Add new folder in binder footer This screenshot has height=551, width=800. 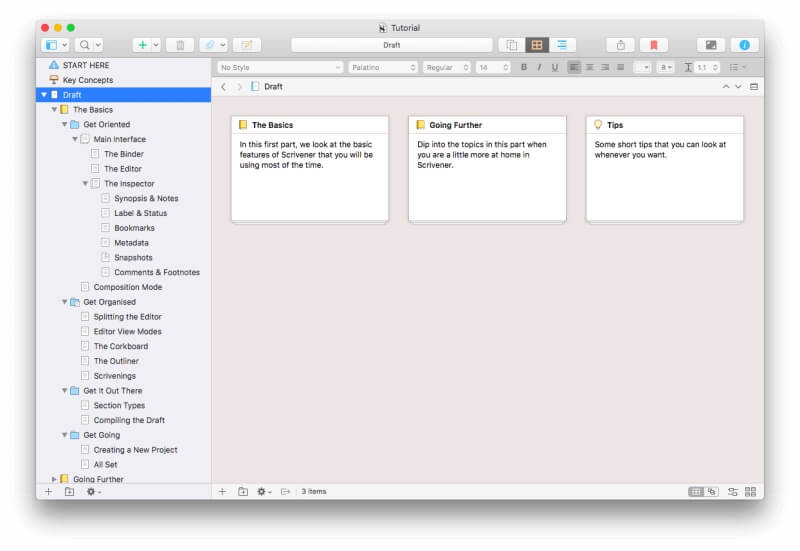(69, 492)
